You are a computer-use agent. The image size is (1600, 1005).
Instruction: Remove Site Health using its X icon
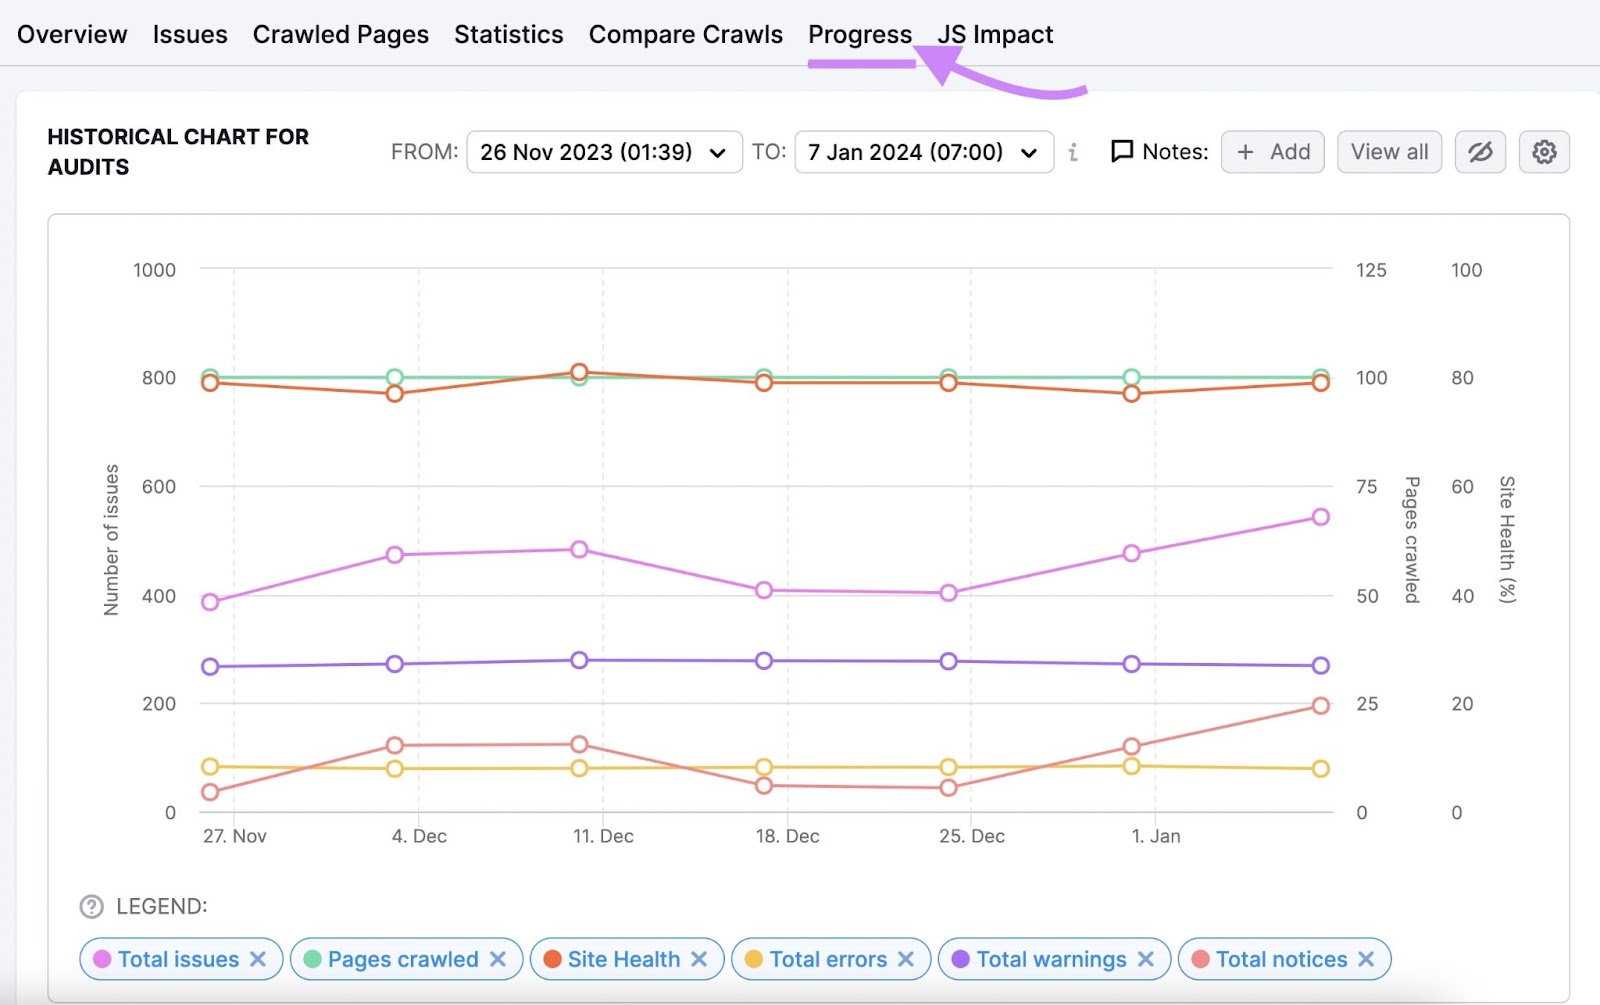pyautogui.click(x=700, y=959)
